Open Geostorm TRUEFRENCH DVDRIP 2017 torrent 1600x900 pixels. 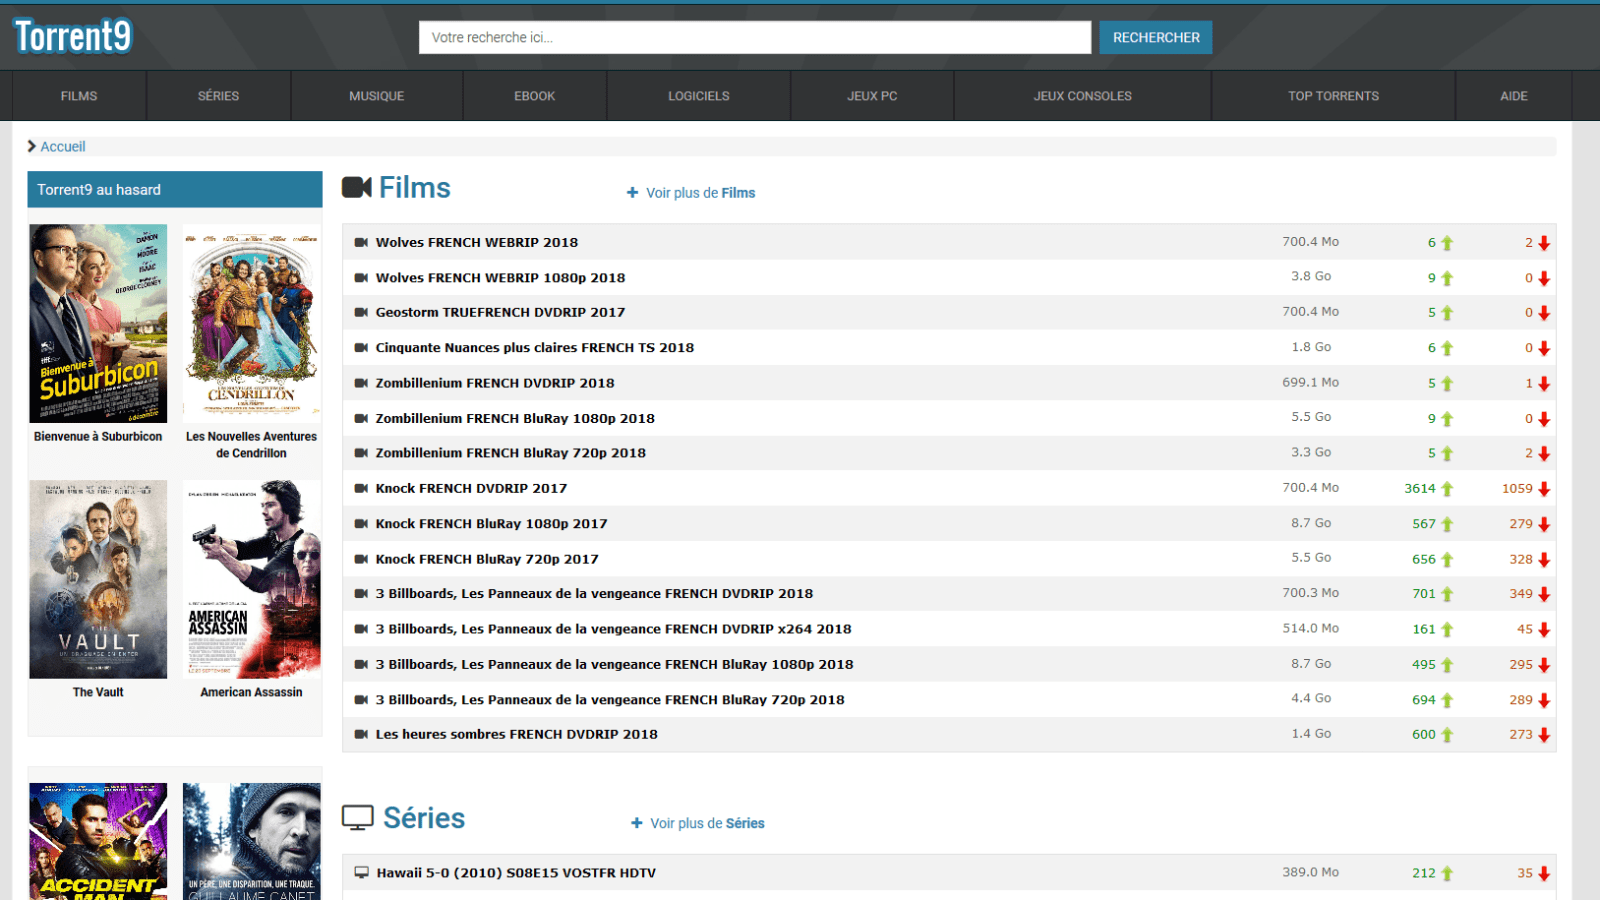tap(500, 312)
